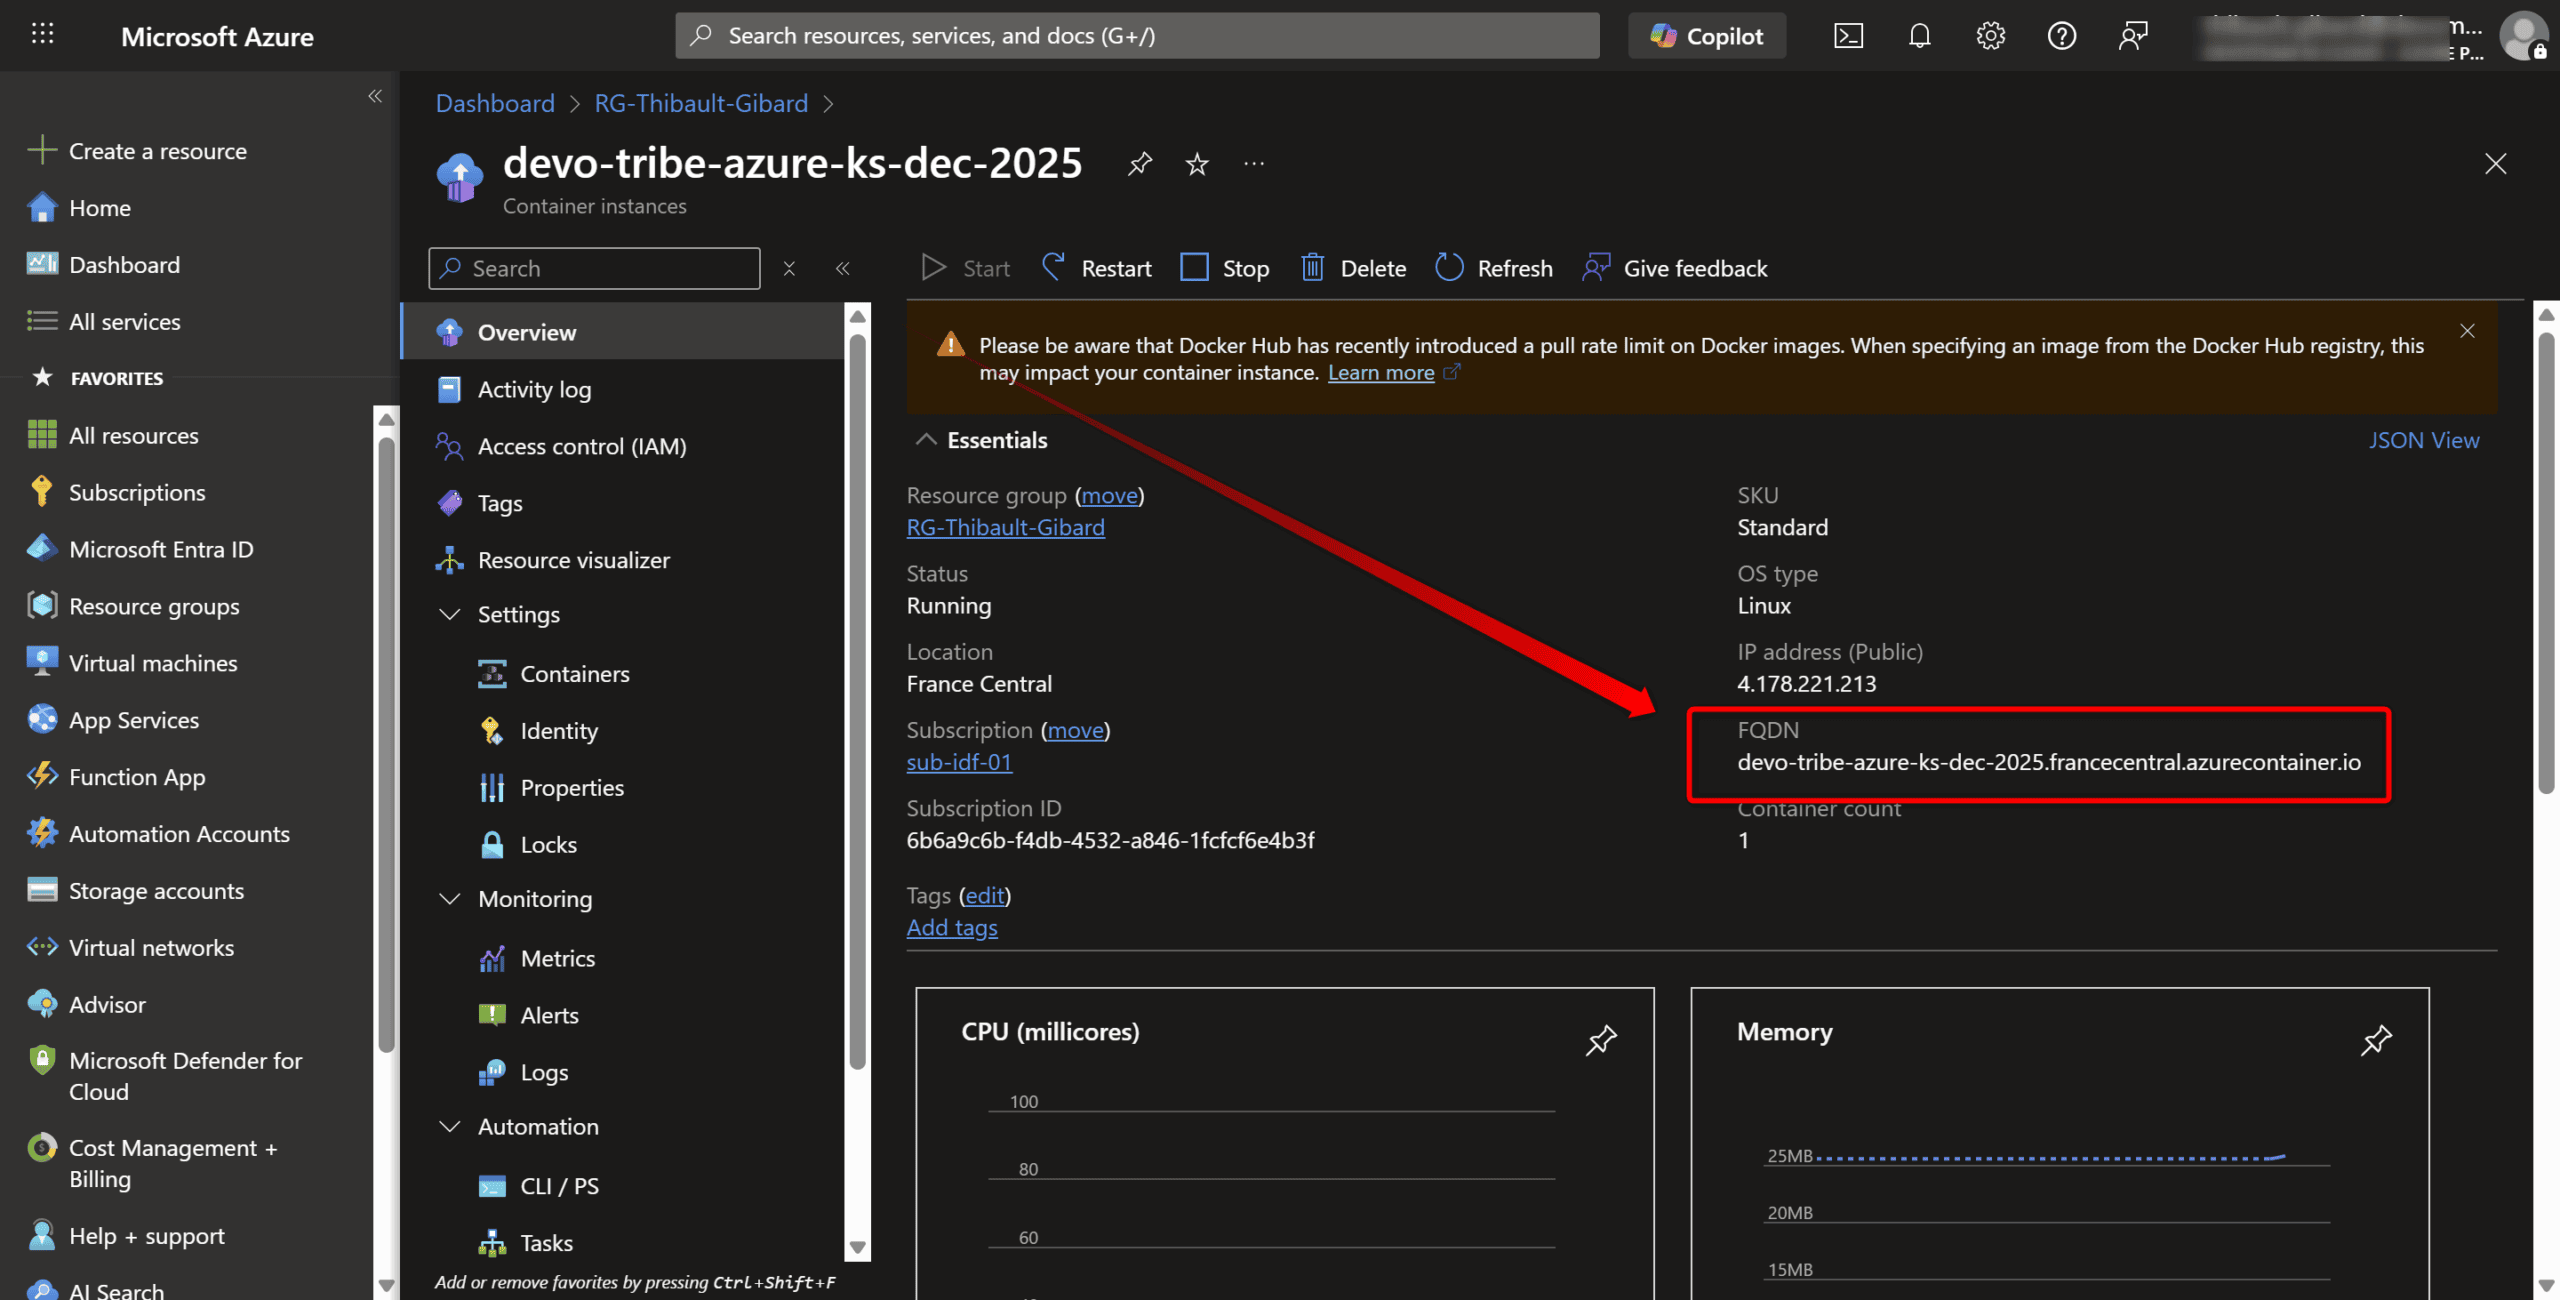Collapse the Essentials section
Screen dimensions: 2560x1300
tap(926, 440)
